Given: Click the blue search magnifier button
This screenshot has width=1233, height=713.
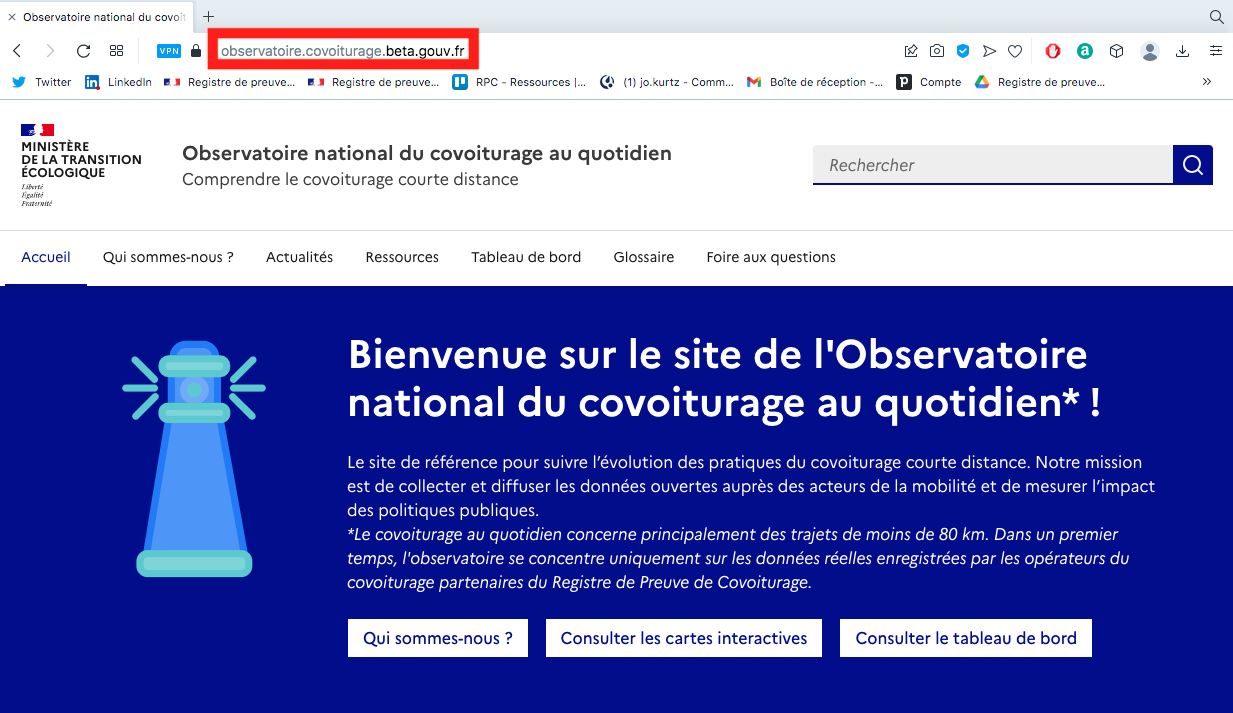Looking at the screenshot, I should pos(1192,165).
